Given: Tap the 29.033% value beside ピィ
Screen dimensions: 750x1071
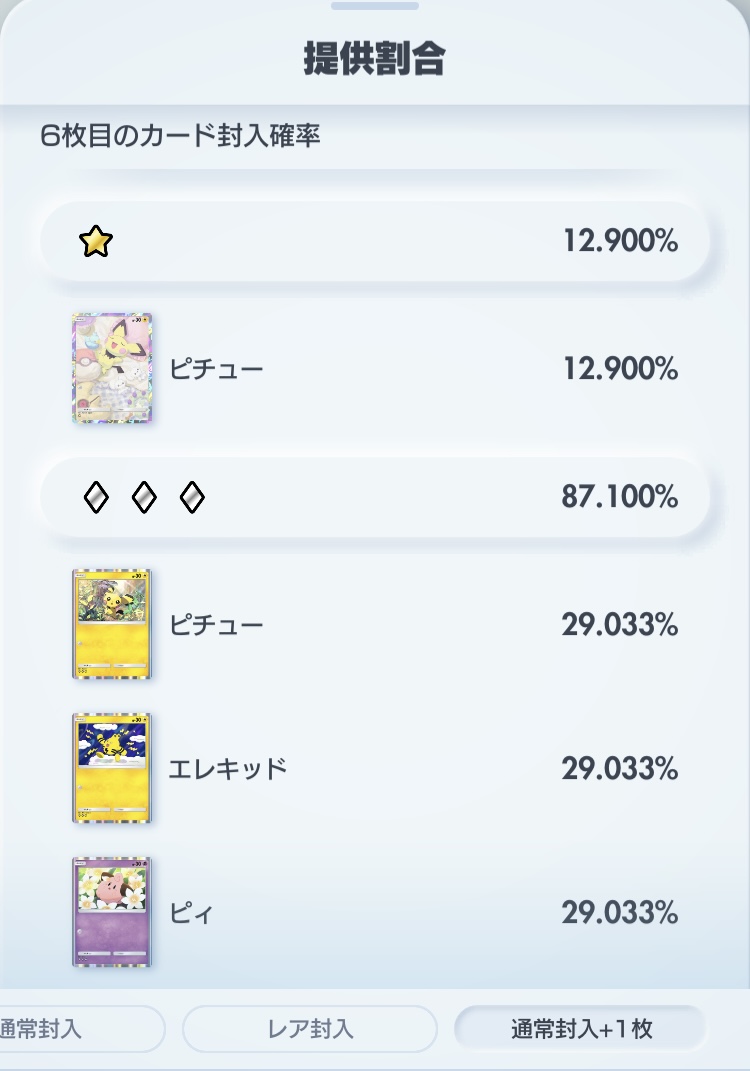Looking at the screenshot, I should [x=620, y=913].
